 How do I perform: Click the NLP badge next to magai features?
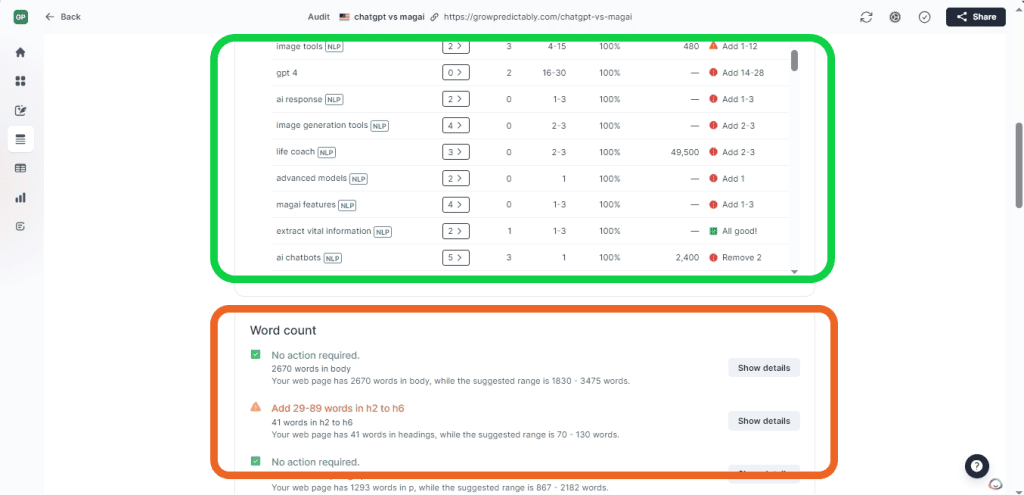tap(347, 205)
